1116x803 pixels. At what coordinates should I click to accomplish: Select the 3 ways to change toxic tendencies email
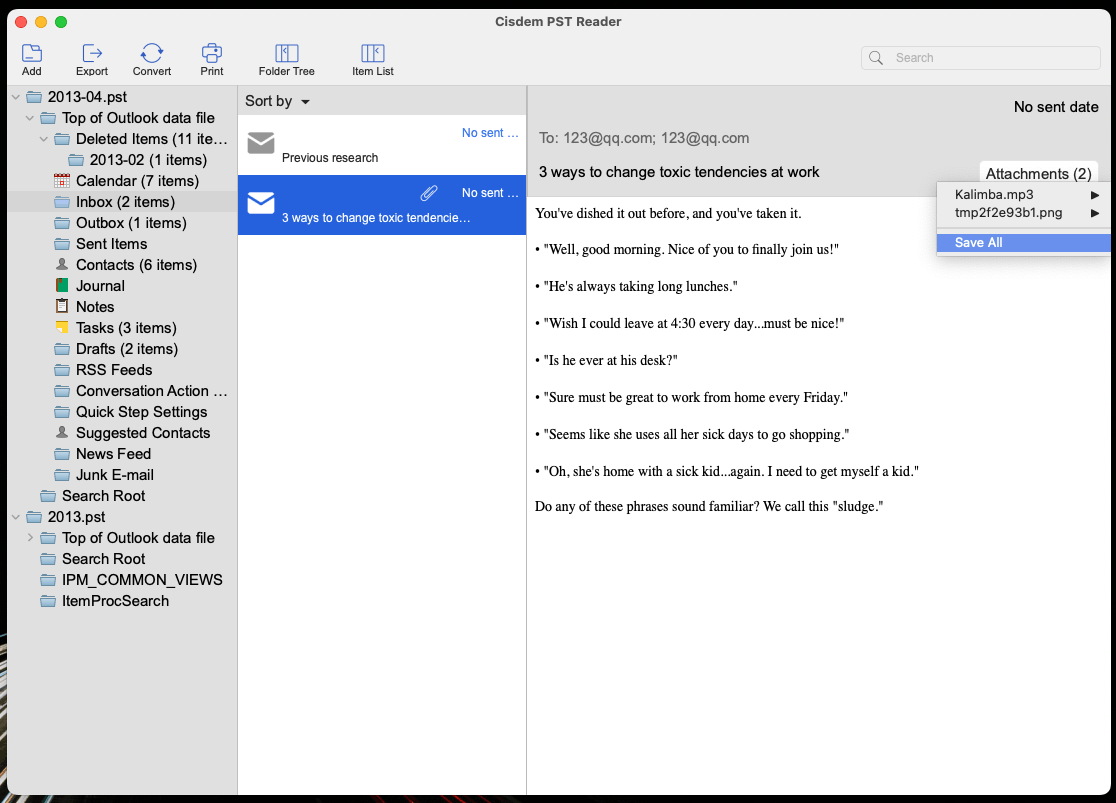pyautogui.click(x=382, y=205)
